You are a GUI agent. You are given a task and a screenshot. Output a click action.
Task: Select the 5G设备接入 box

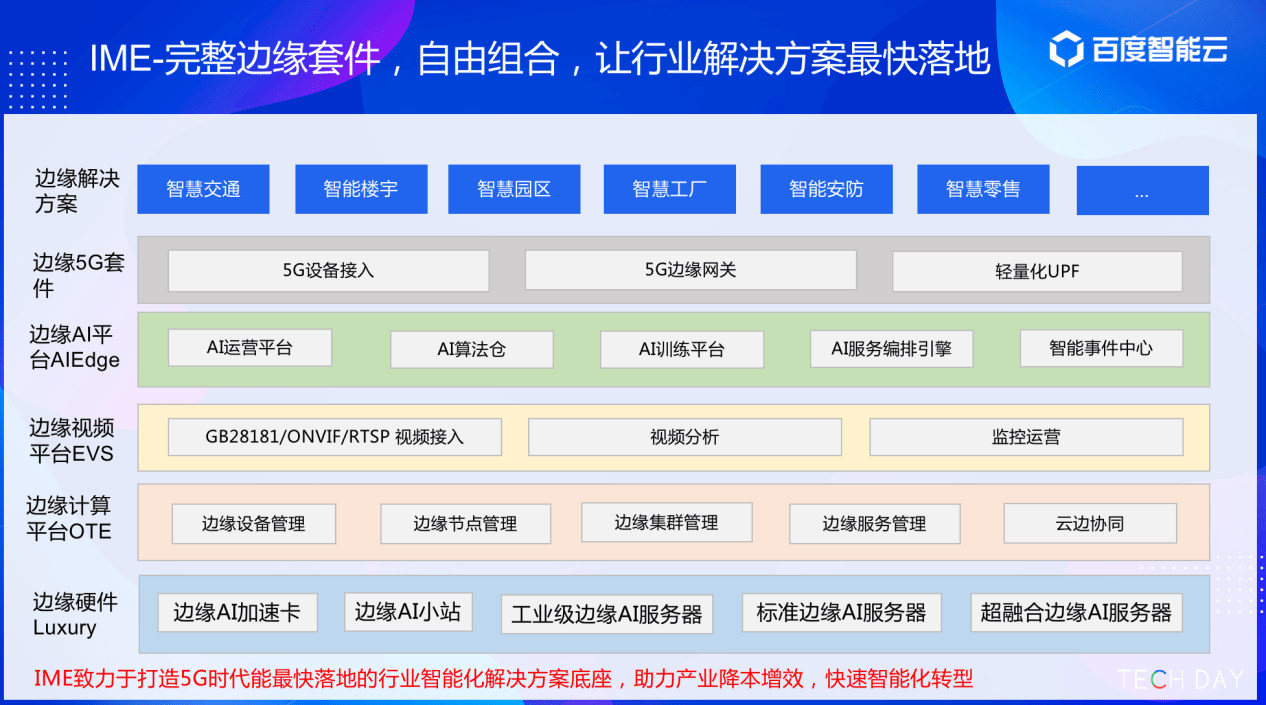coord(329,271)
